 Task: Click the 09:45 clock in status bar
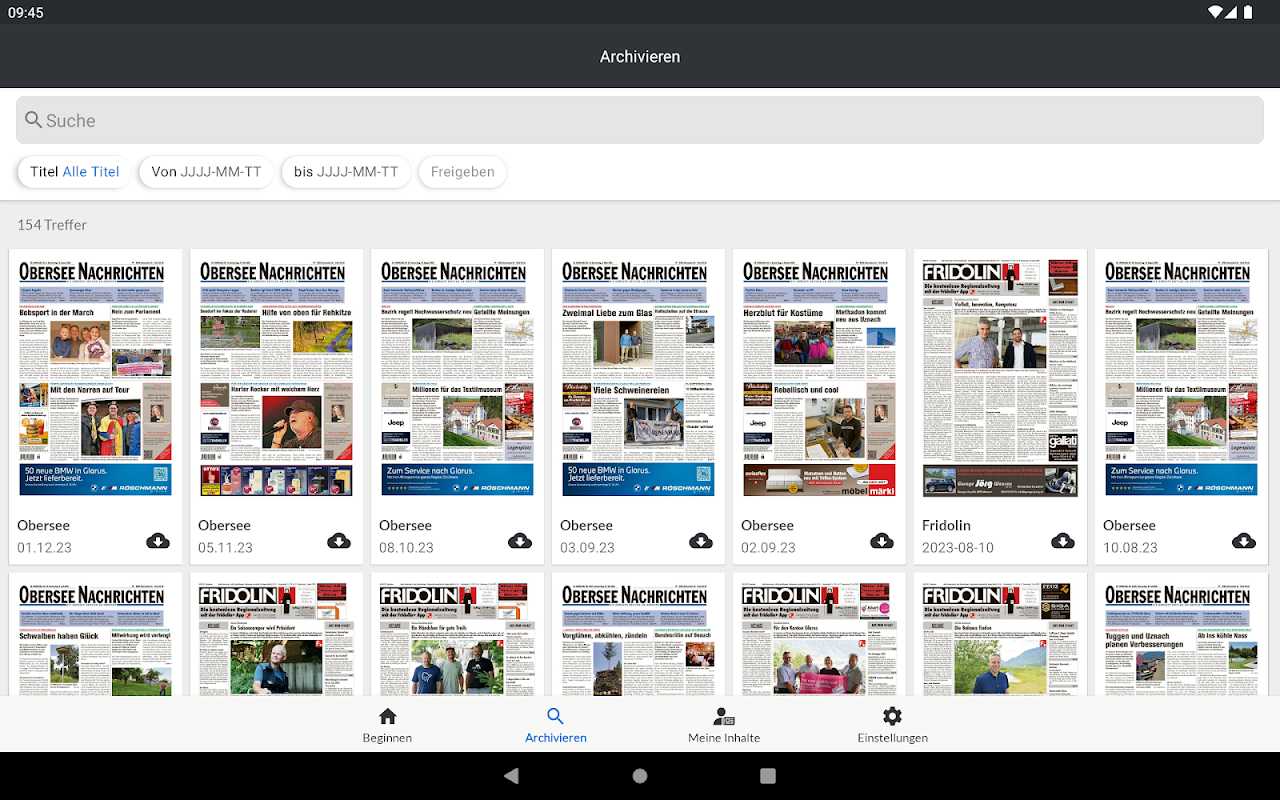click(26, 12)
